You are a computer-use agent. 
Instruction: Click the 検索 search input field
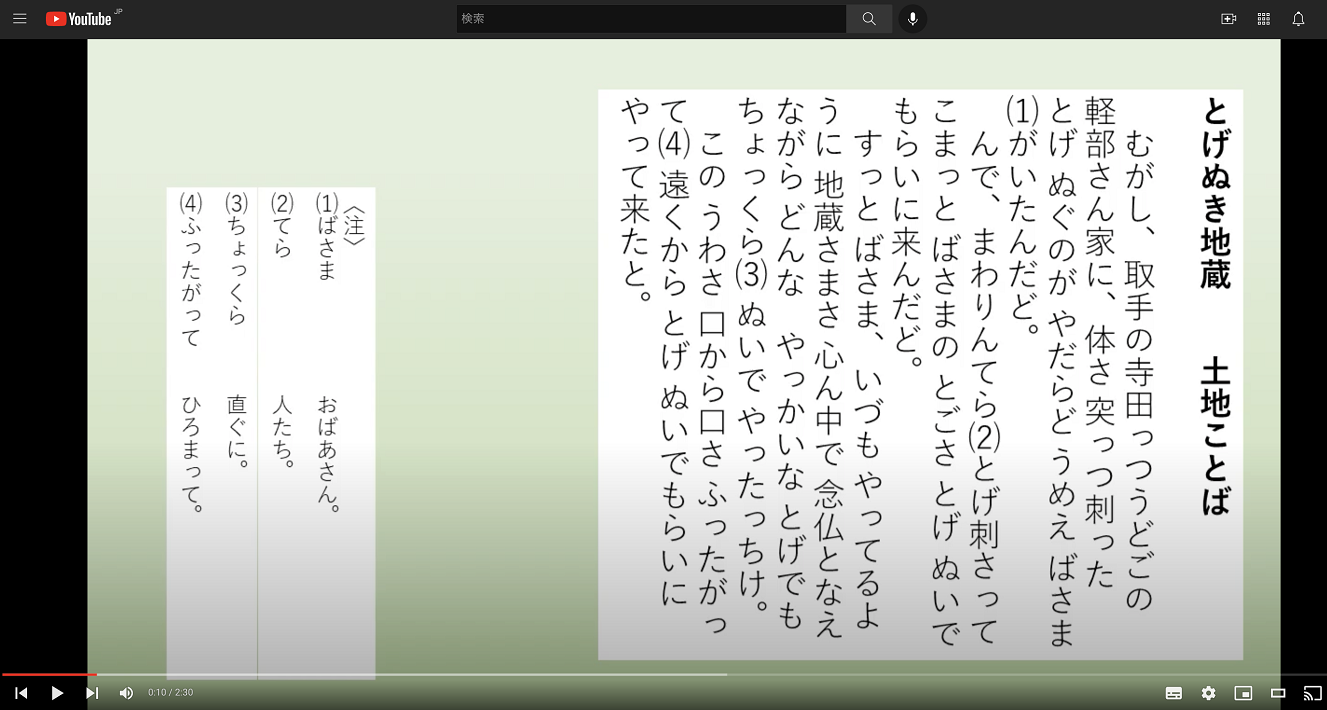point(651,19)
